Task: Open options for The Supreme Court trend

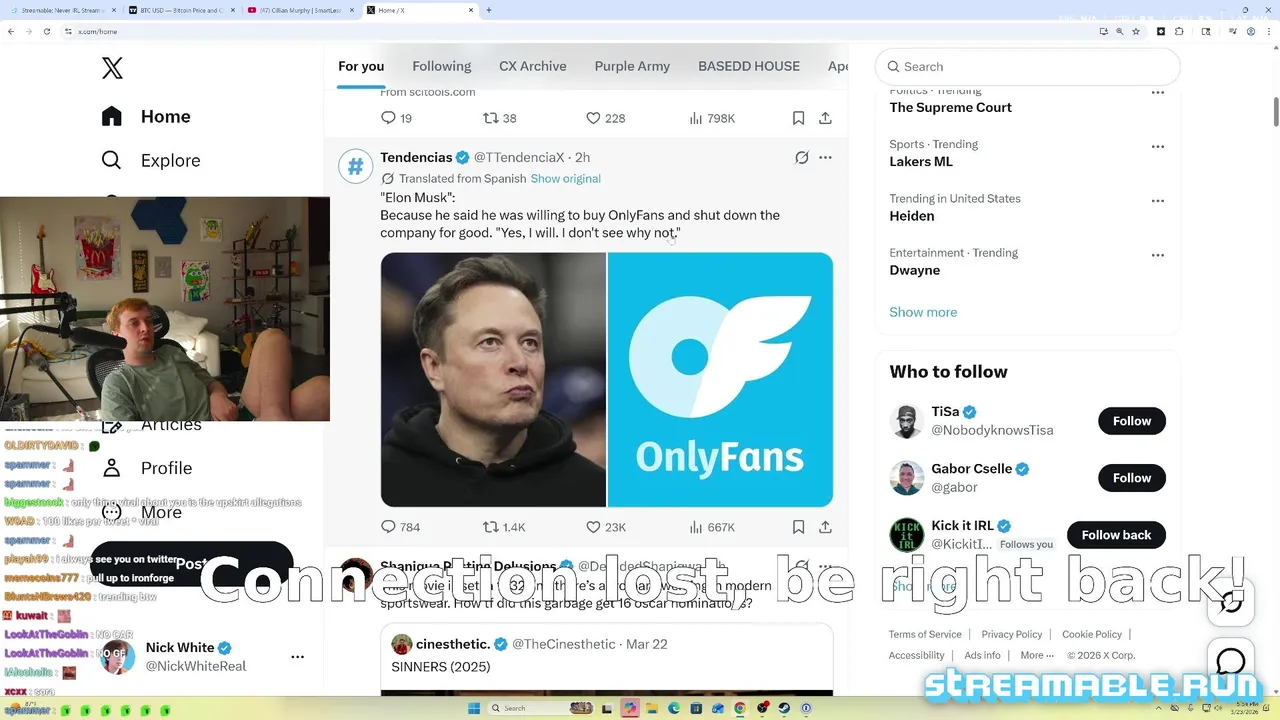Action: 1157,92
